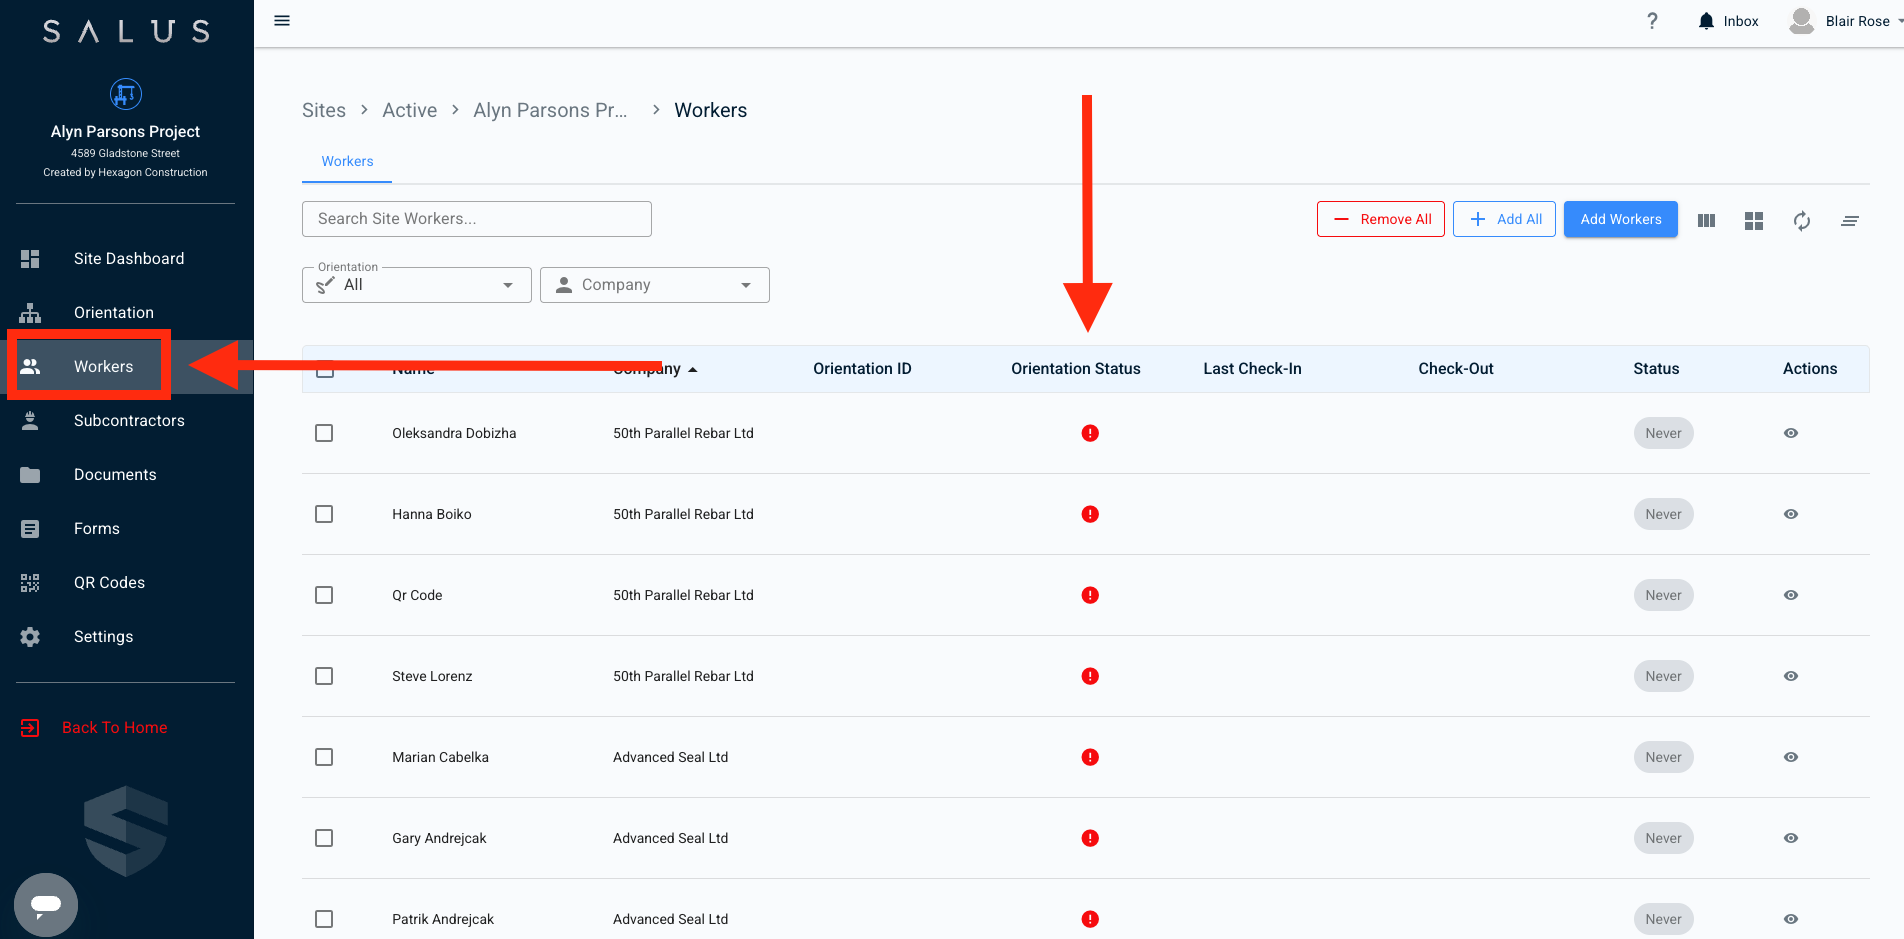Open the filter list icon
1904x939 pixels.
[1849, 220]
